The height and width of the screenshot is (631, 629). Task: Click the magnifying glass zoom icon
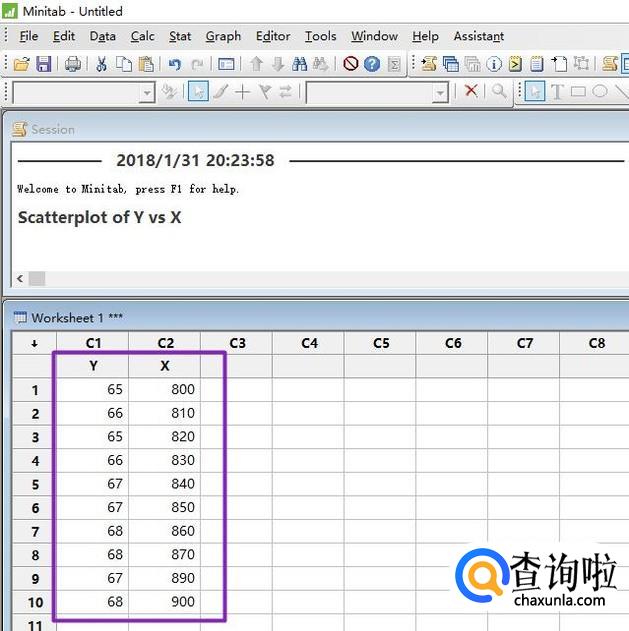(499, 91)
